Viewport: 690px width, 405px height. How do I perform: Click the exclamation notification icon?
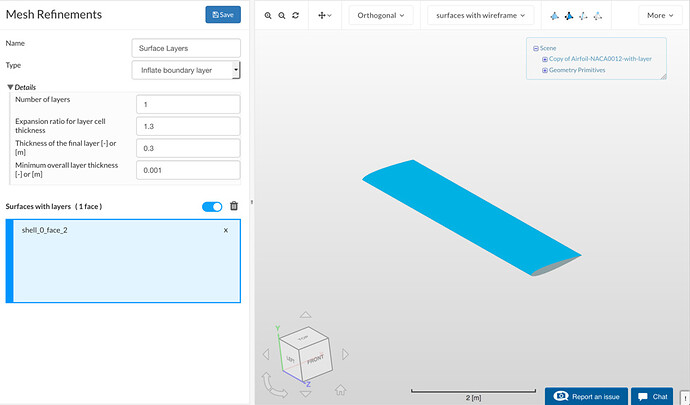[685, 398]
